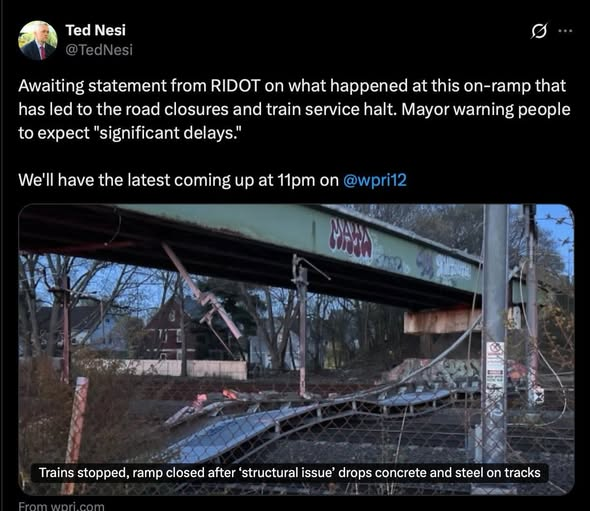Open the 'From wpri.com' source link

(61, 506)
